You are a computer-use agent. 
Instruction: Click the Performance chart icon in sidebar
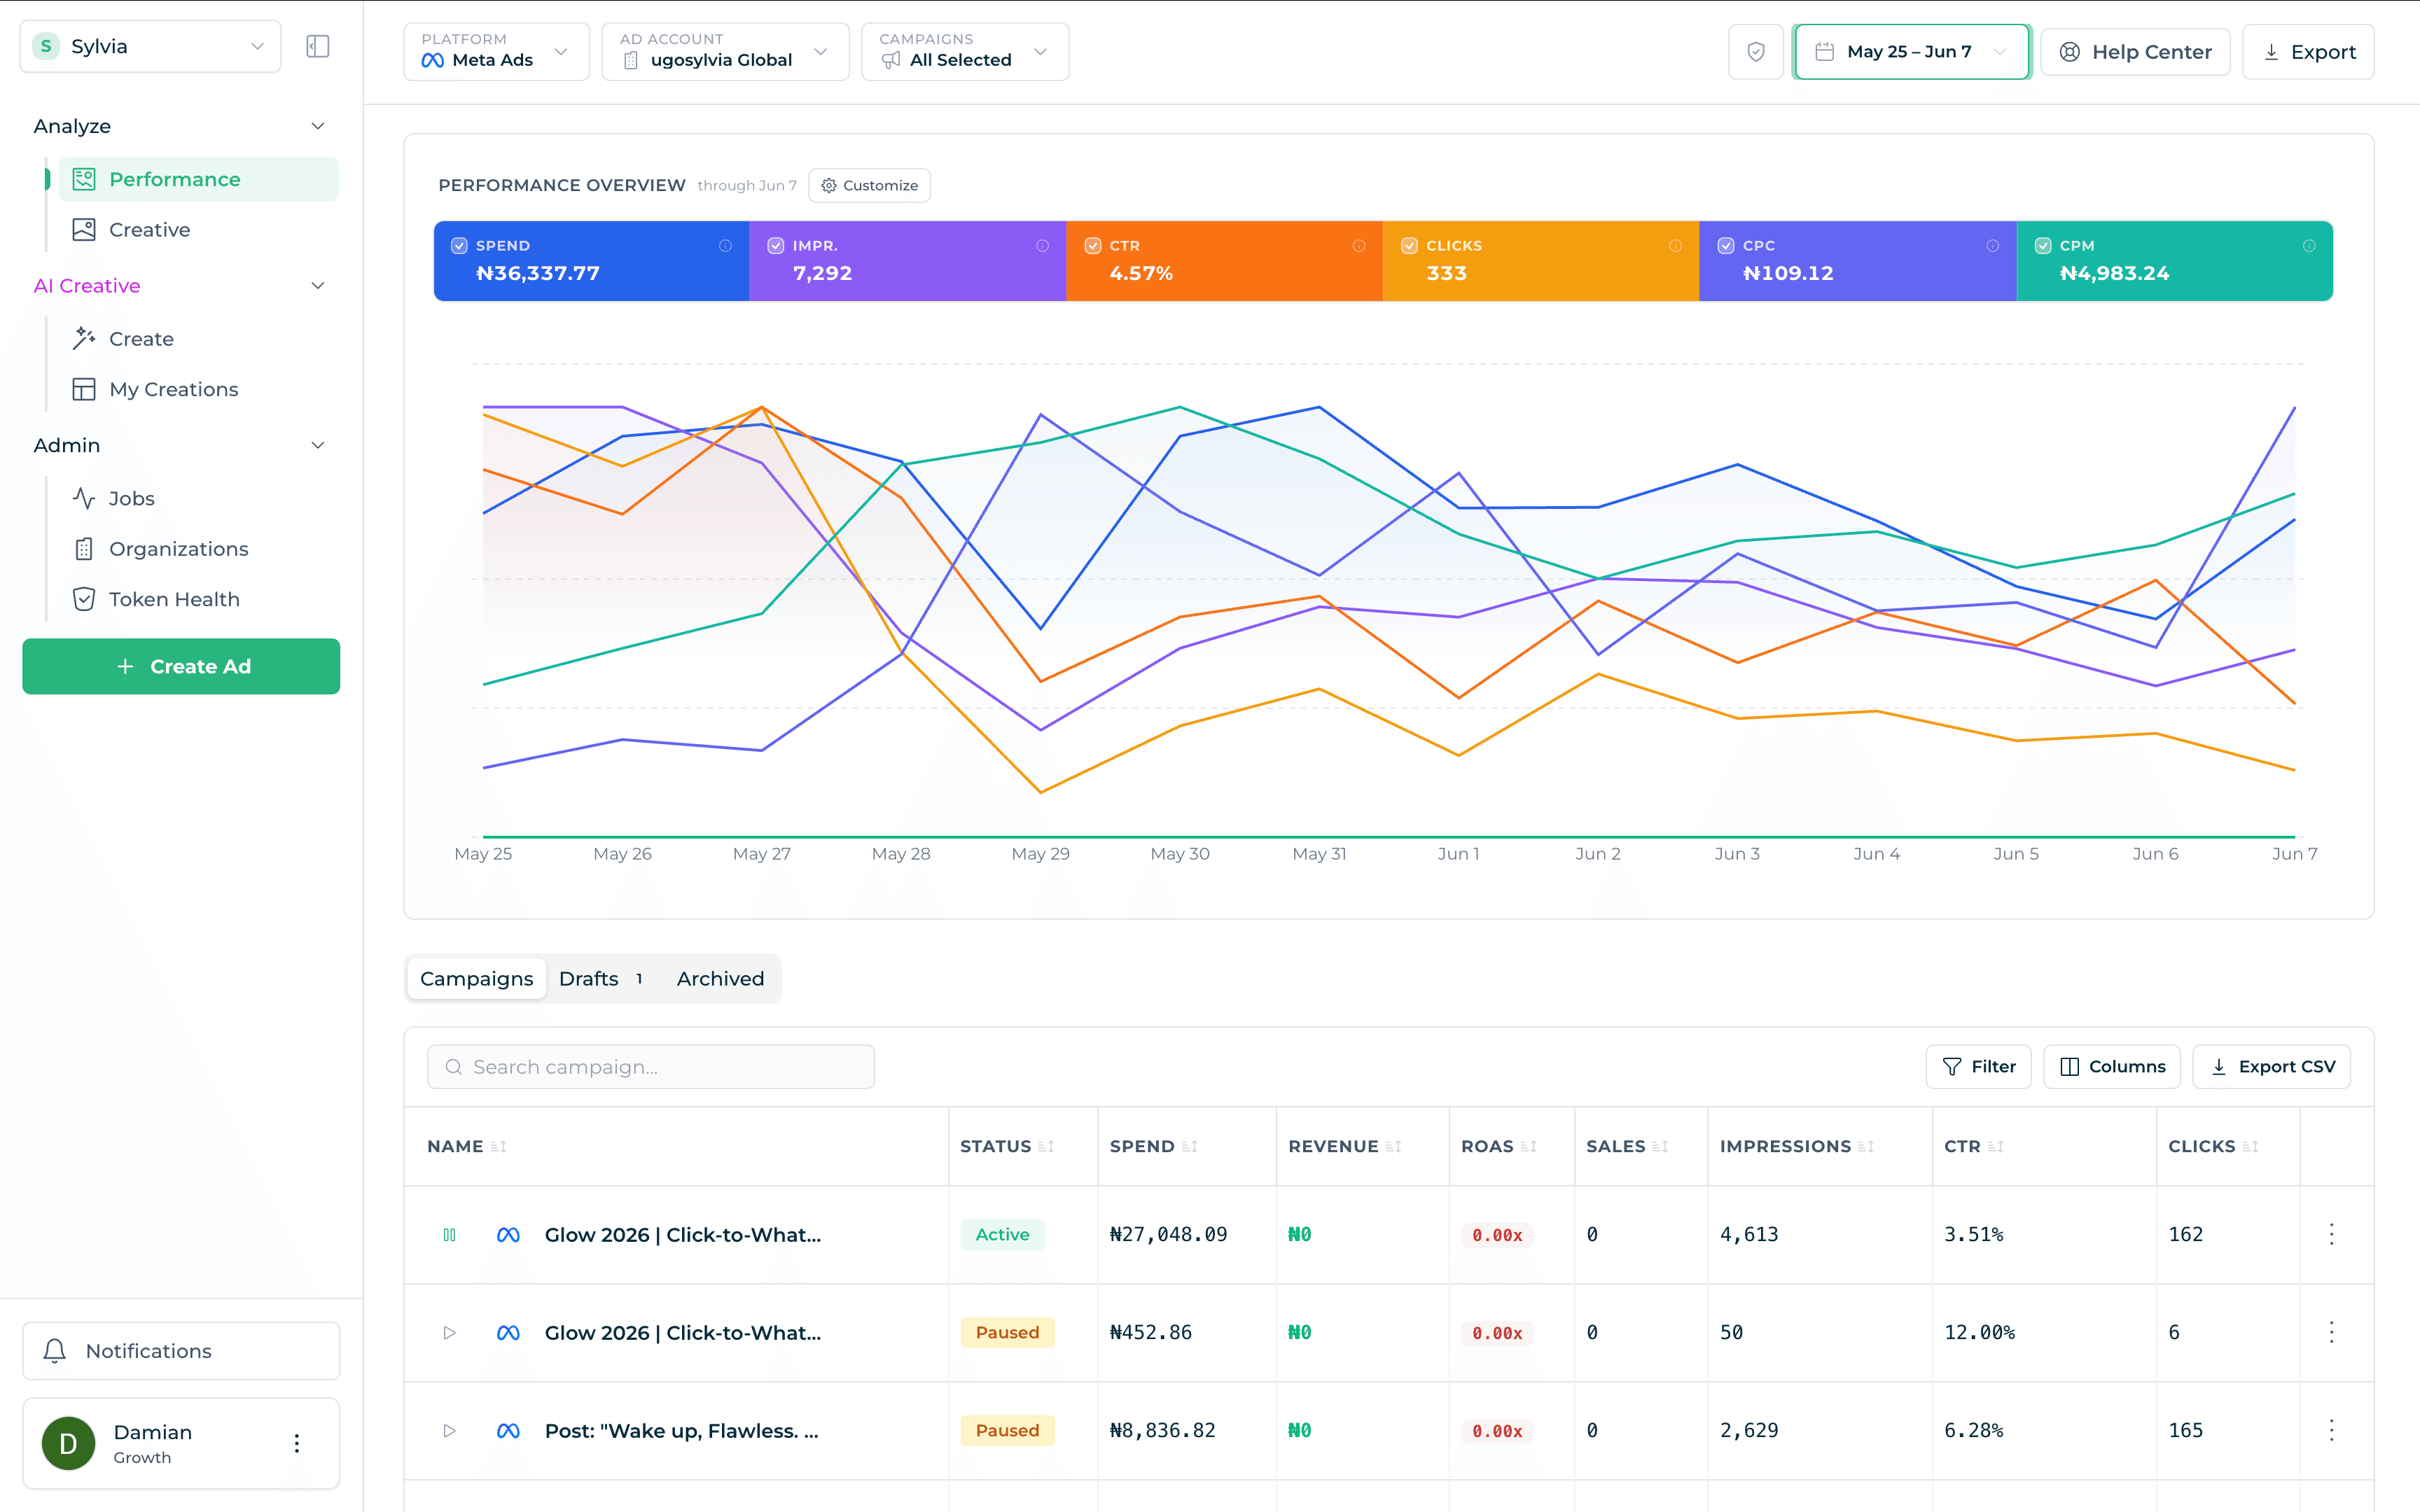tap(84, 179)
